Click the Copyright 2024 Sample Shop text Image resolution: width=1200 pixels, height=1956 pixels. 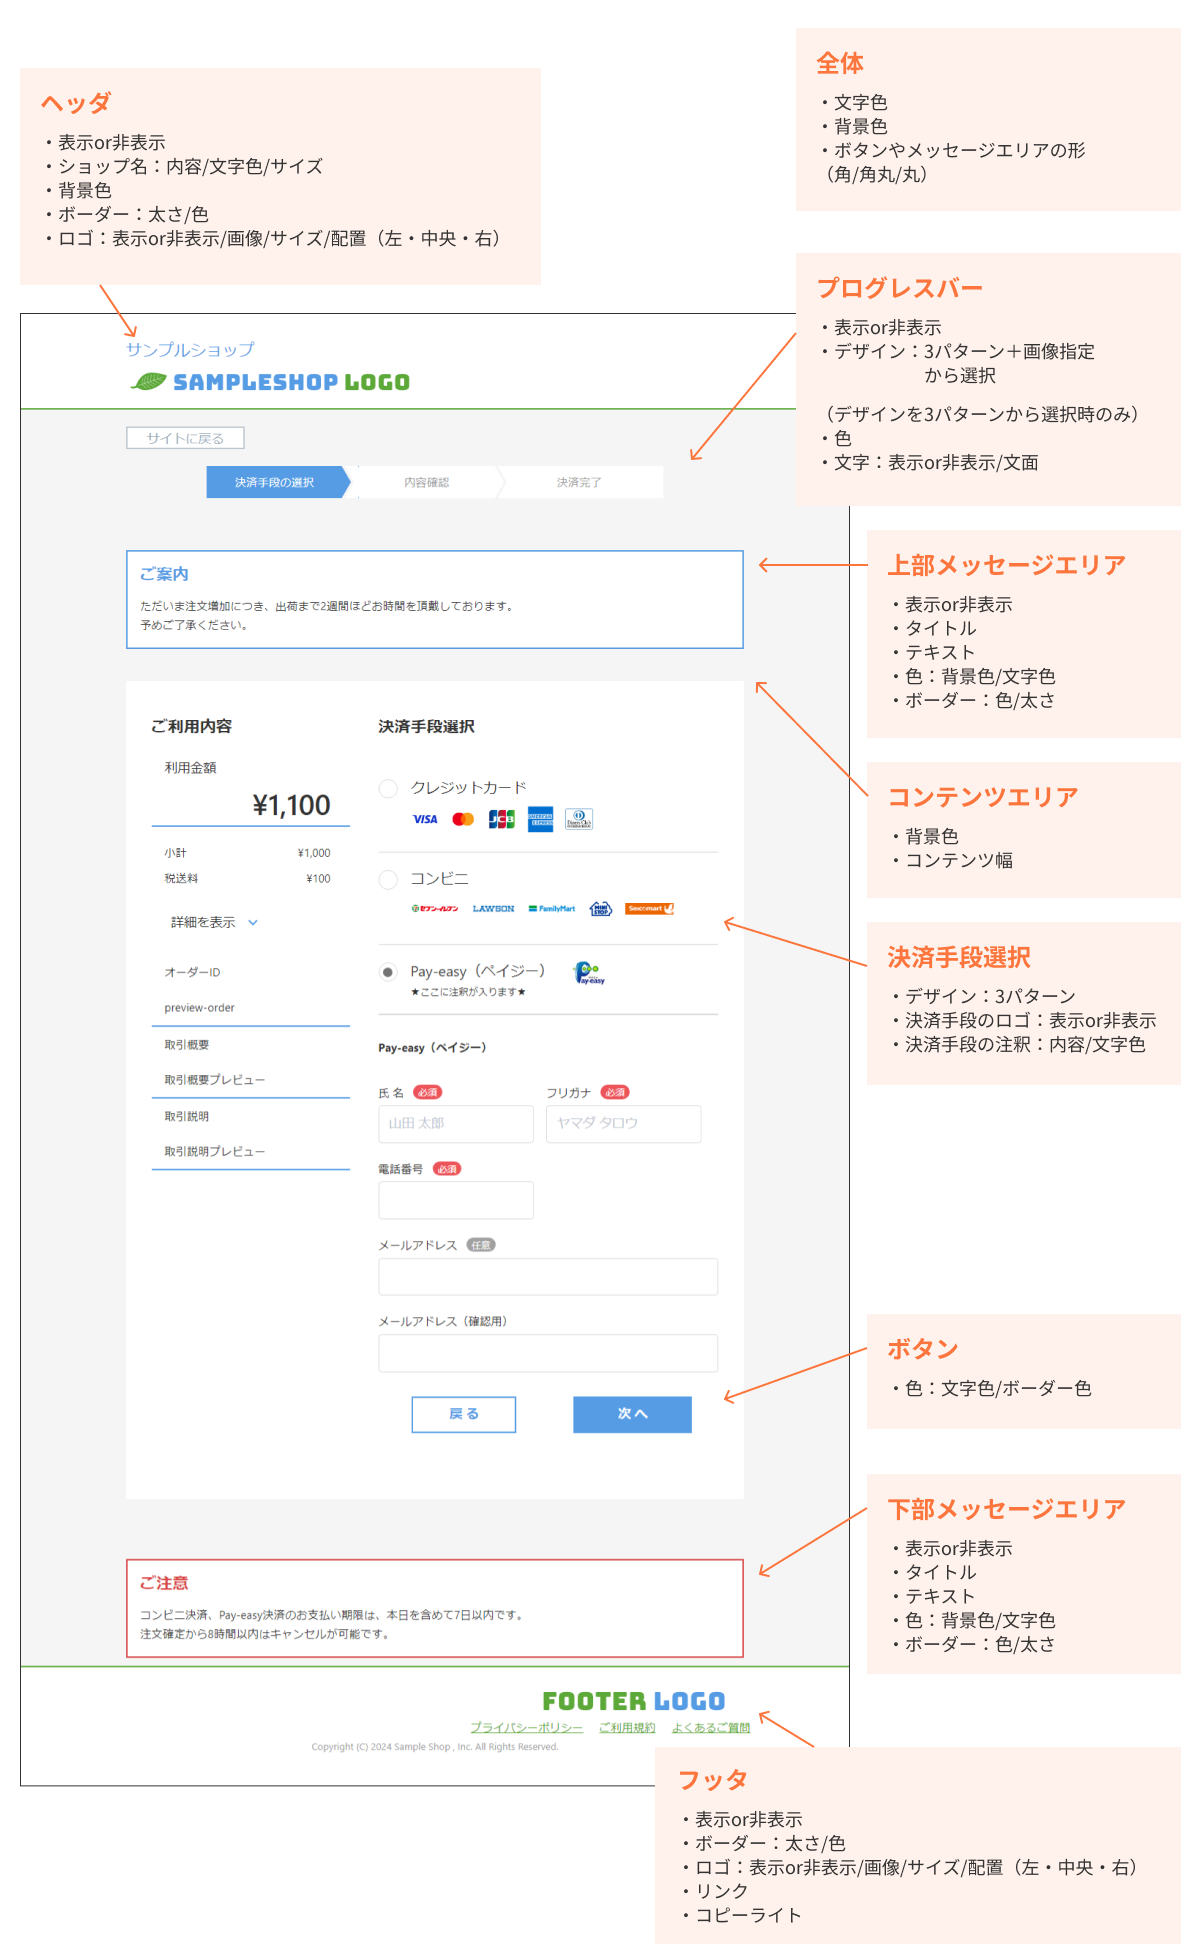tap(435, 1747)
